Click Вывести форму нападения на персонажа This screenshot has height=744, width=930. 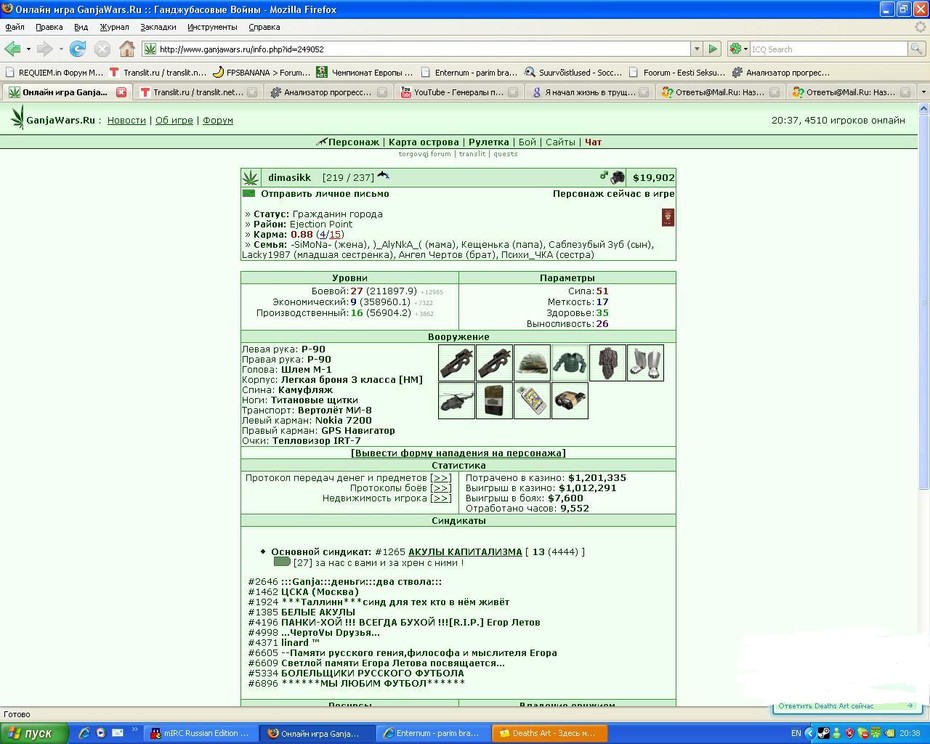point(458,453)
